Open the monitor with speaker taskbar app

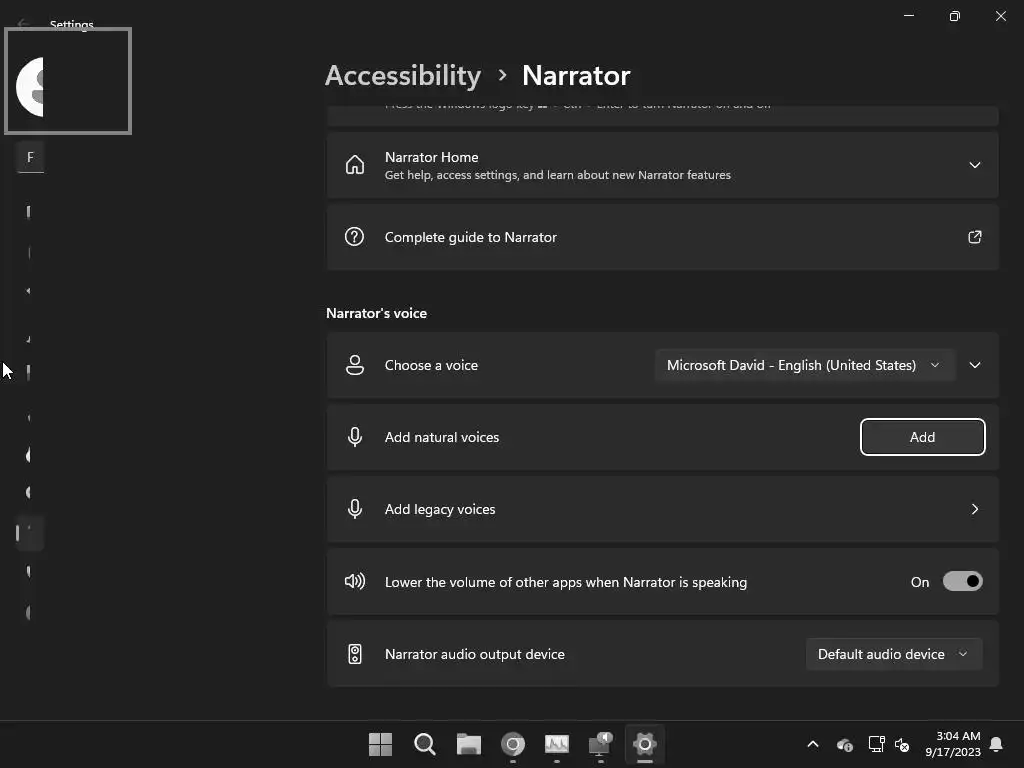[x=600, y=744]
